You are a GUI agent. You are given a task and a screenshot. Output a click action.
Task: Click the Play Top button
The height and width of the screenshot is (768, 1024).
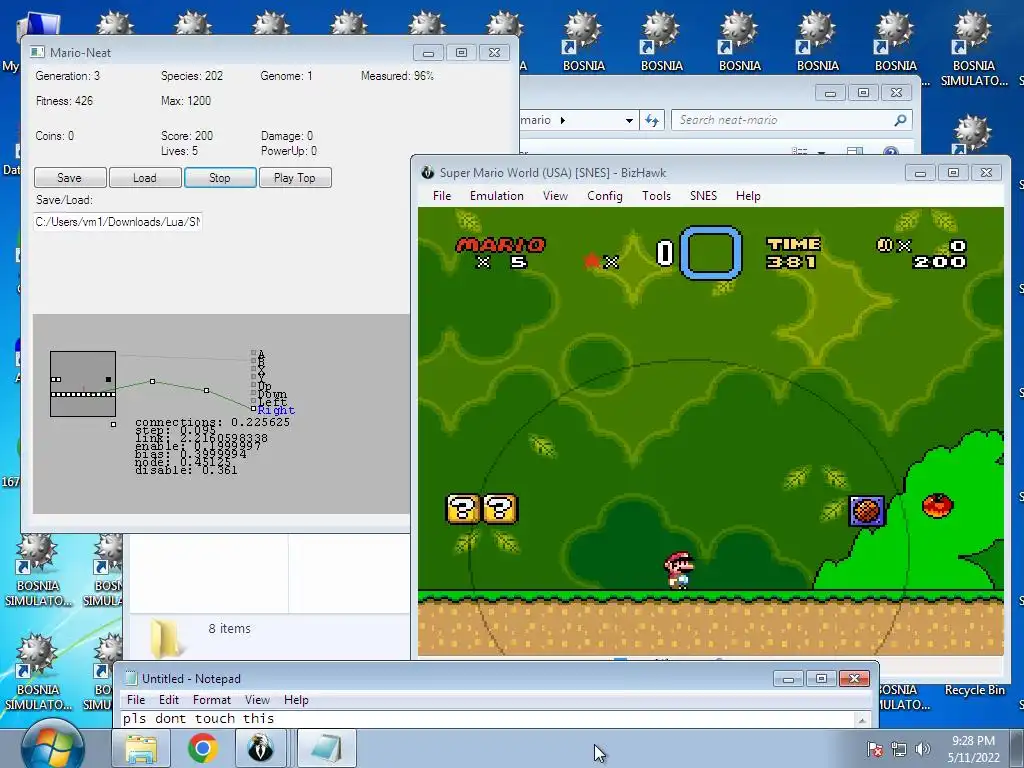pyautogui.click(x=295, y=178)
